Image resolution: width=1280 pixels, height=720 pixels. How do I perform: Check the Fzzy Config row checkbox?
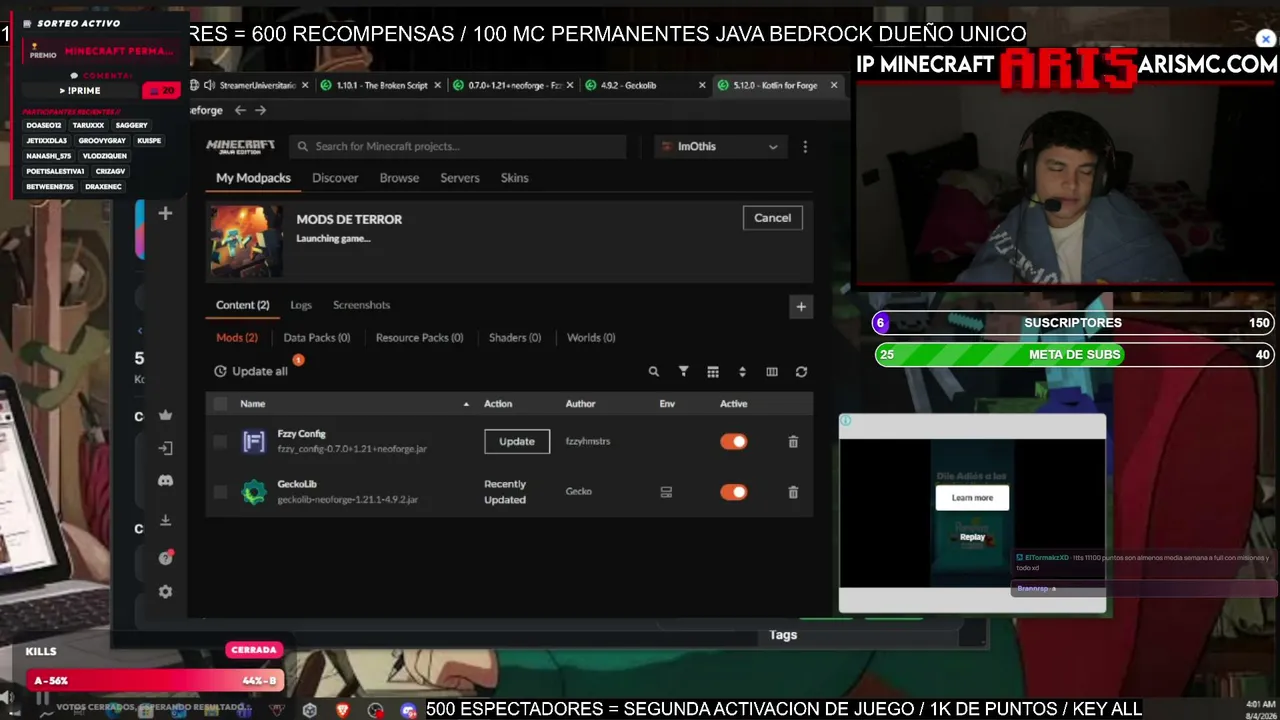pyautogui.click(x=220, y=441)
